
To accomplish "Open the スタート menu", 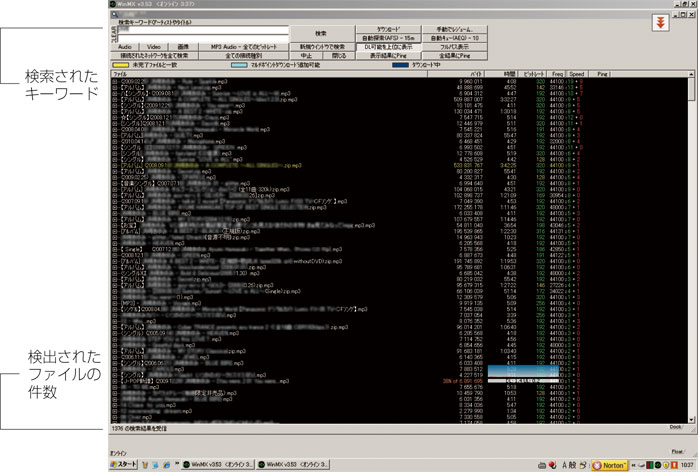I will 123,464.
